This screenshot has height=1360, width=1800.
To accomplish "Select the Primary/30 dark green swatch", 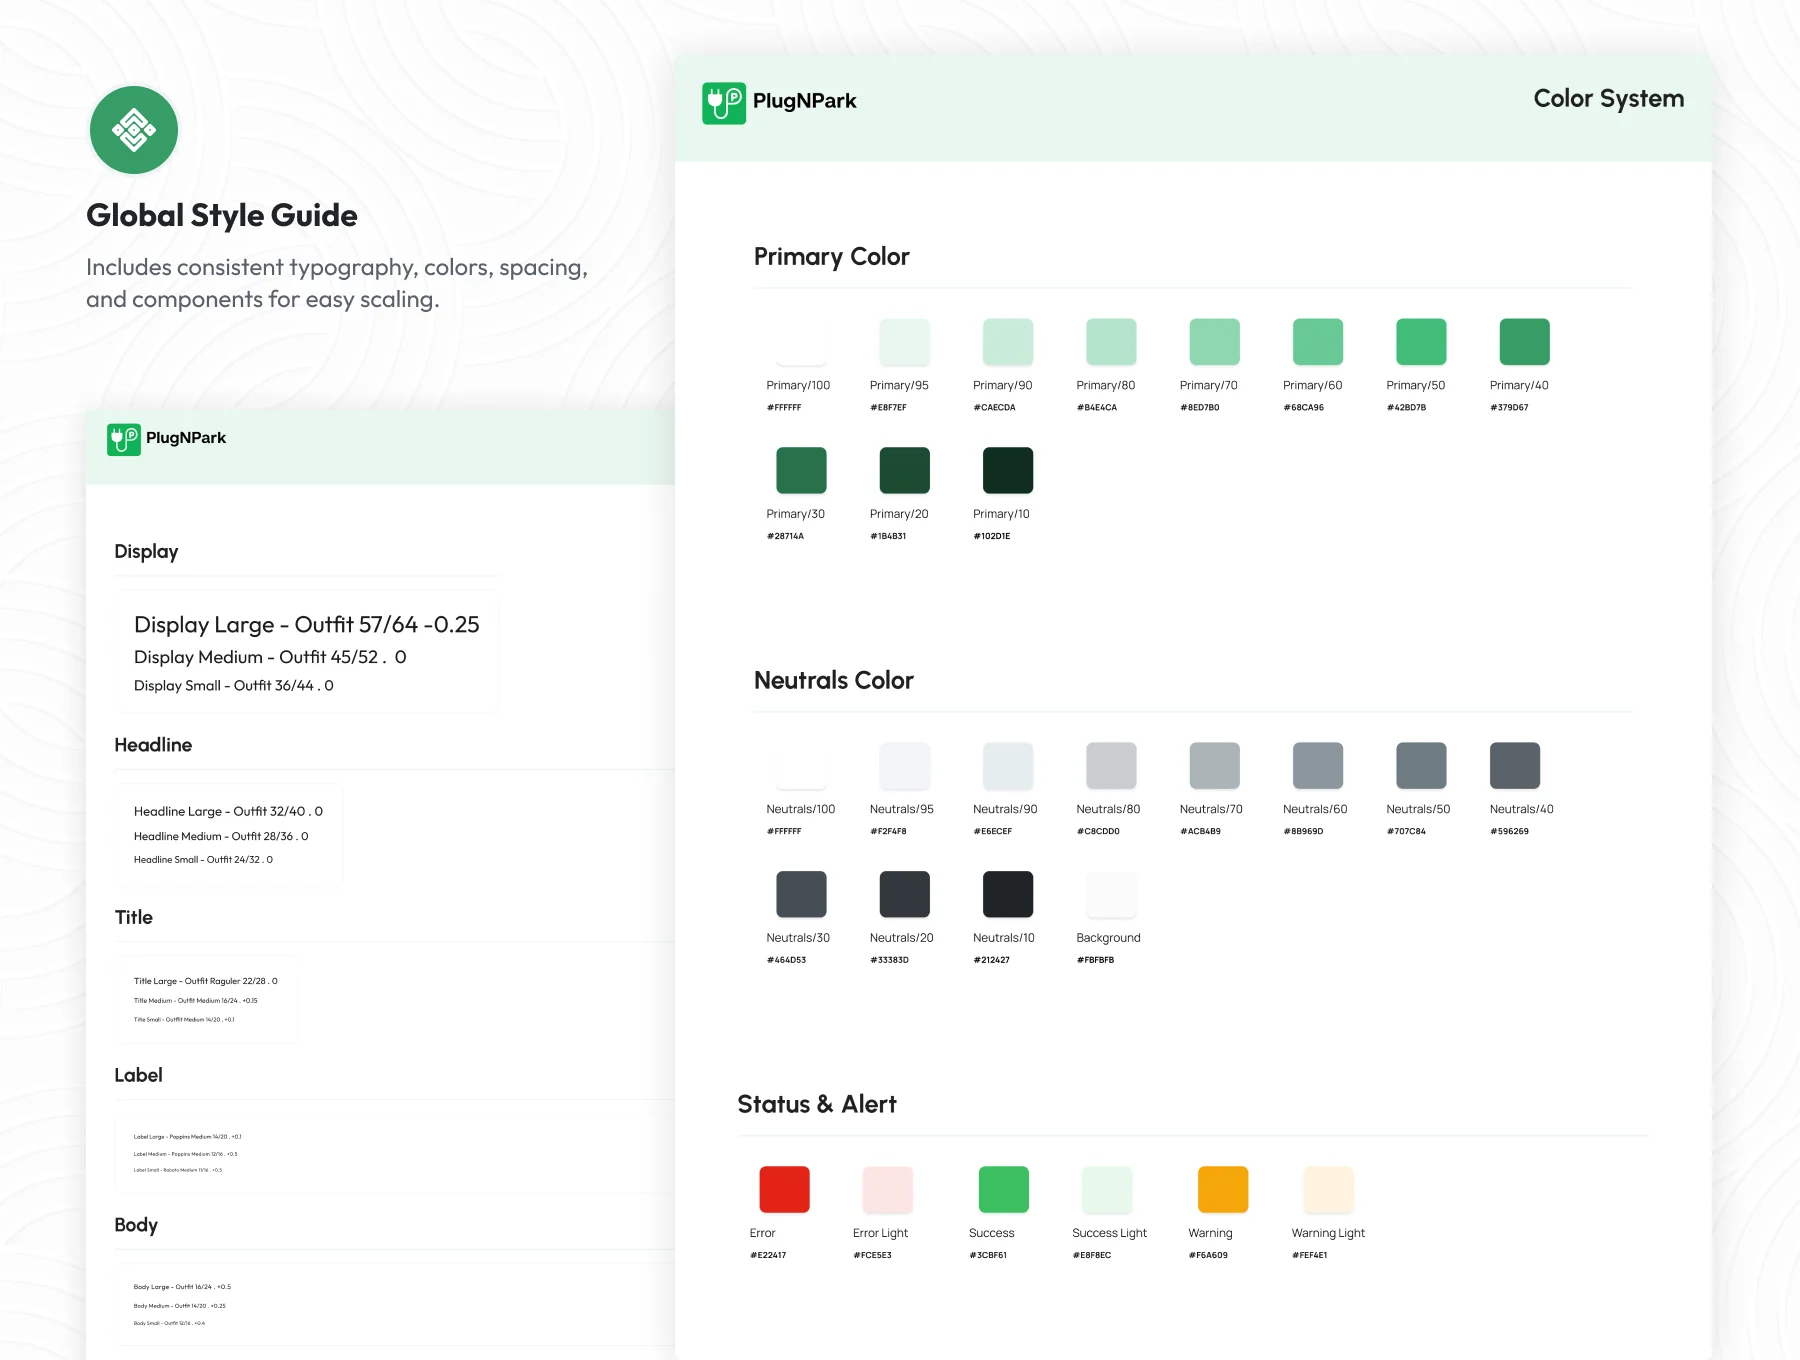I will click(x=801, y=471).
